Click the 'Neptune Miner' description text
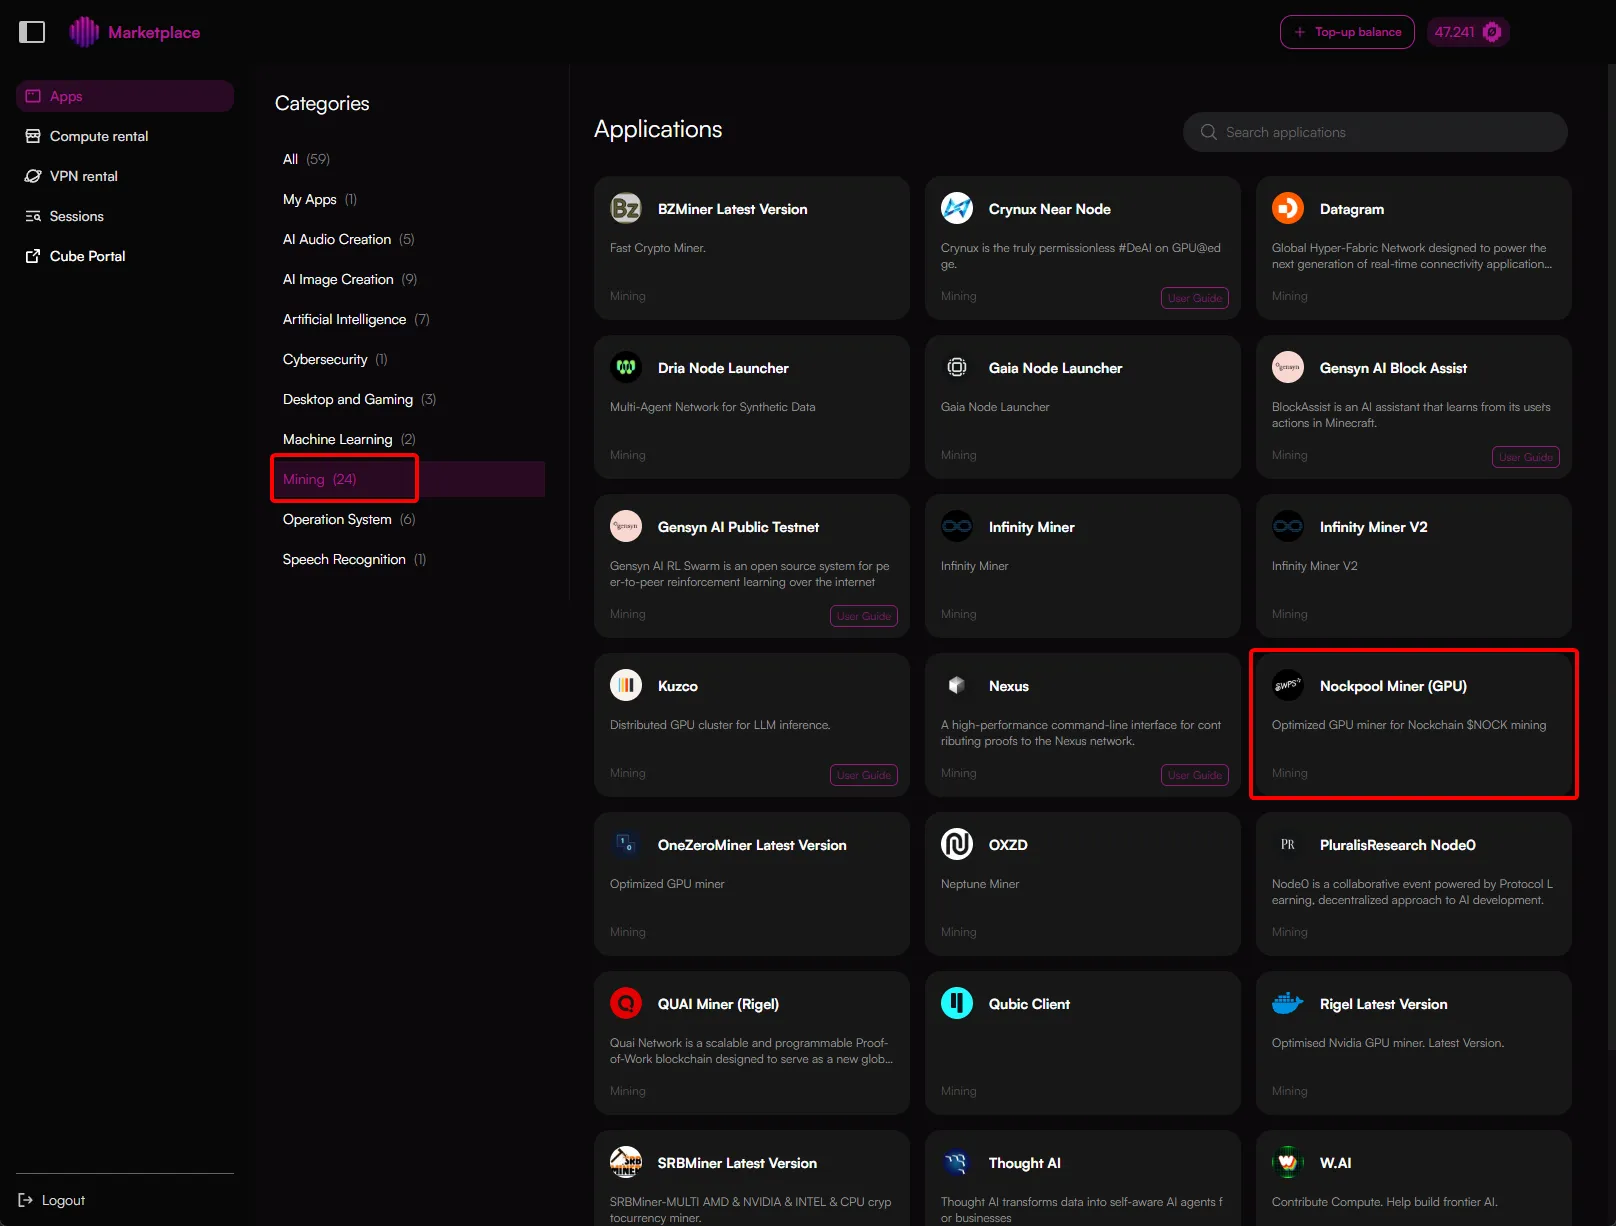The image size is (1616, 1226). [980, 884]
